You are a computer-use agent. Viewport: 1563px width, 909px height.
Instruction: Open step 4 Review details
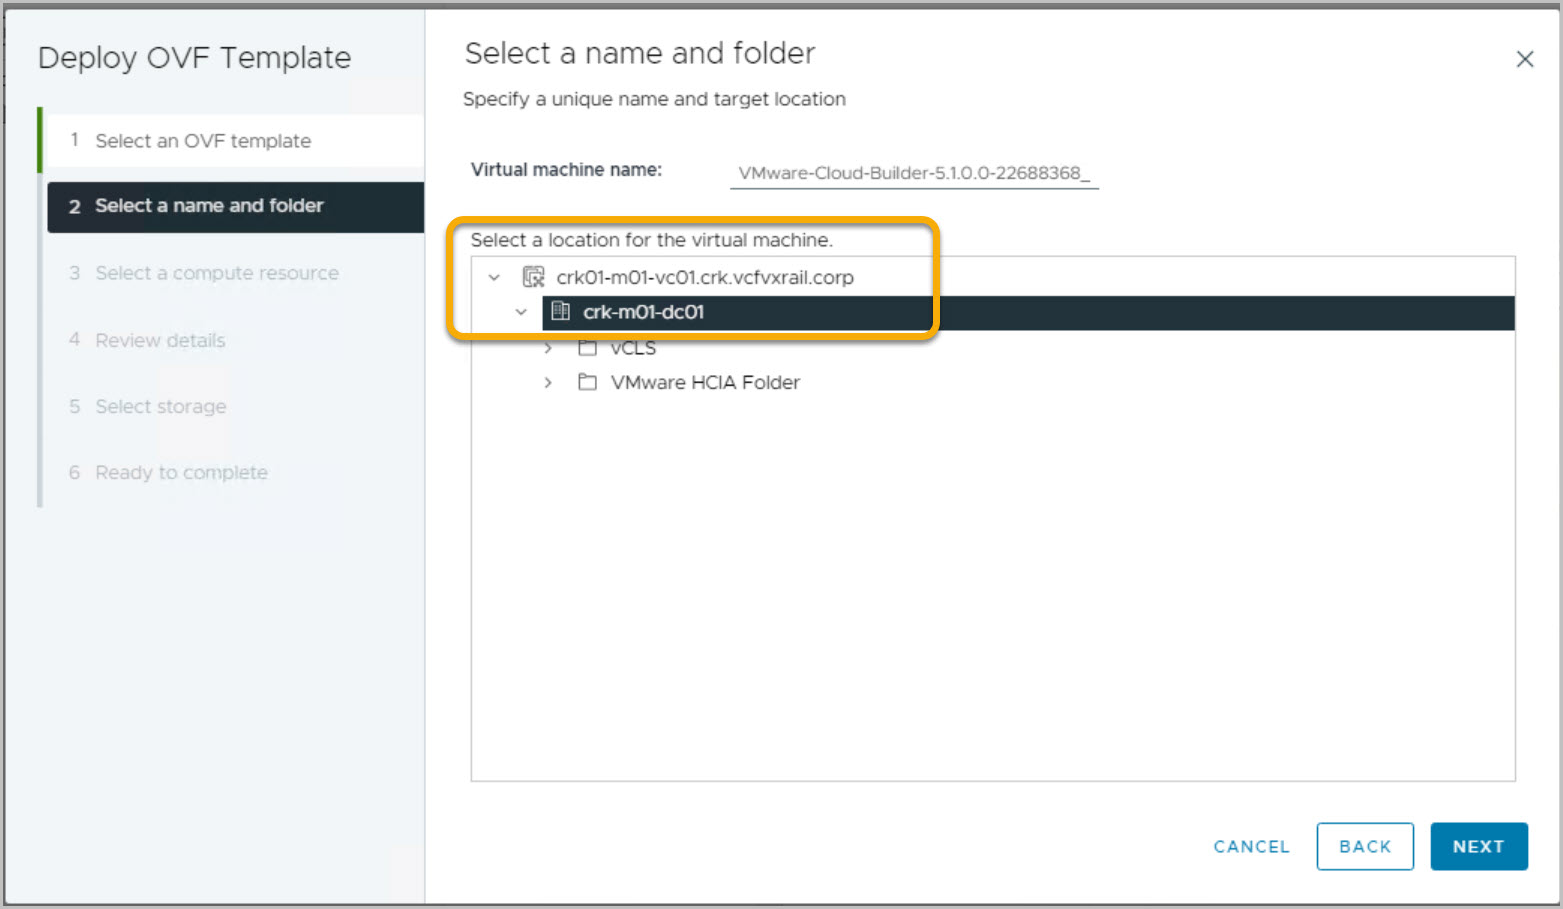pos(160,340)
